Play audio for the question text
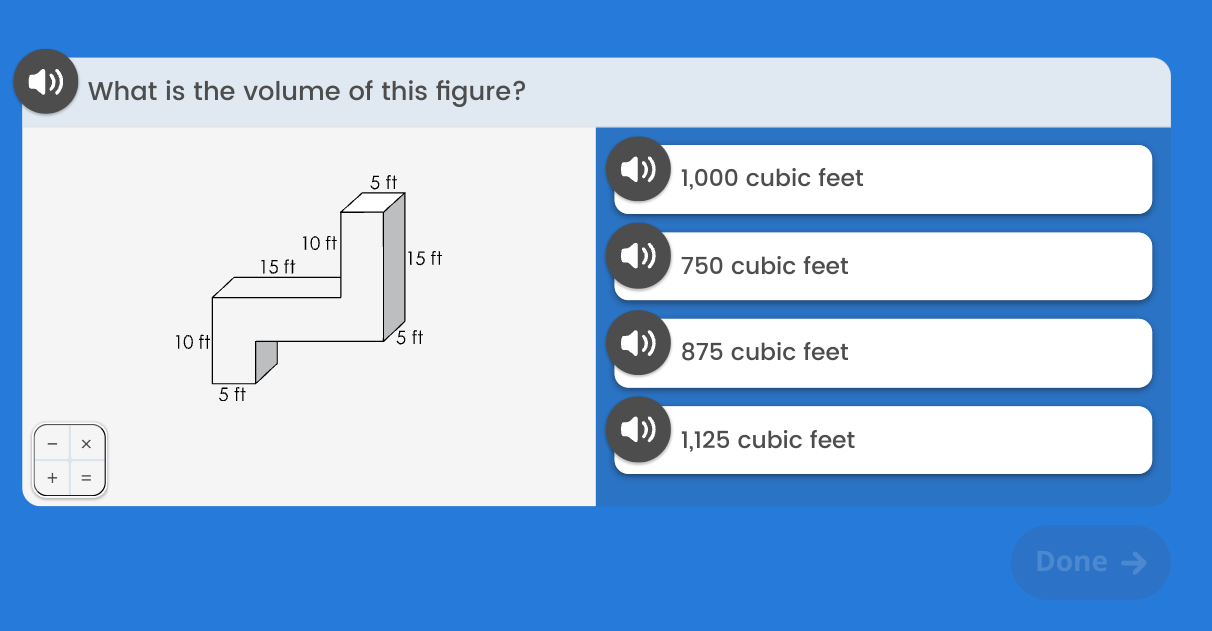 (x=46, y=81)
